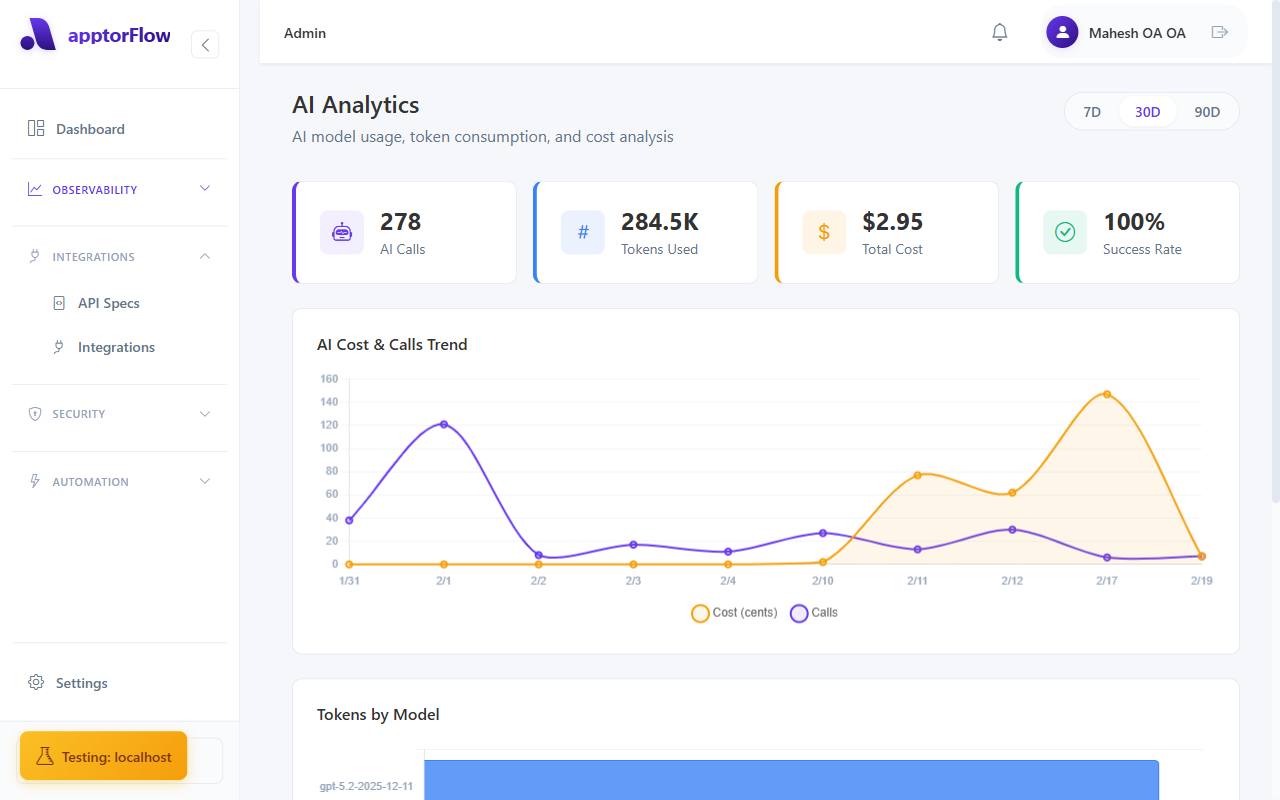
Task: Click the checkmark icon on the Success Rate card
Action: coord(1065,232)
